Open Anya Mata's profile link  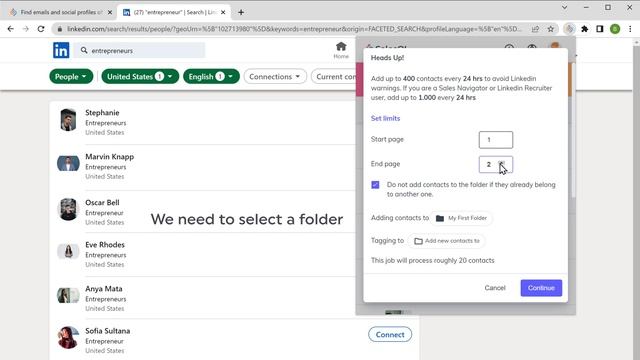104,289
